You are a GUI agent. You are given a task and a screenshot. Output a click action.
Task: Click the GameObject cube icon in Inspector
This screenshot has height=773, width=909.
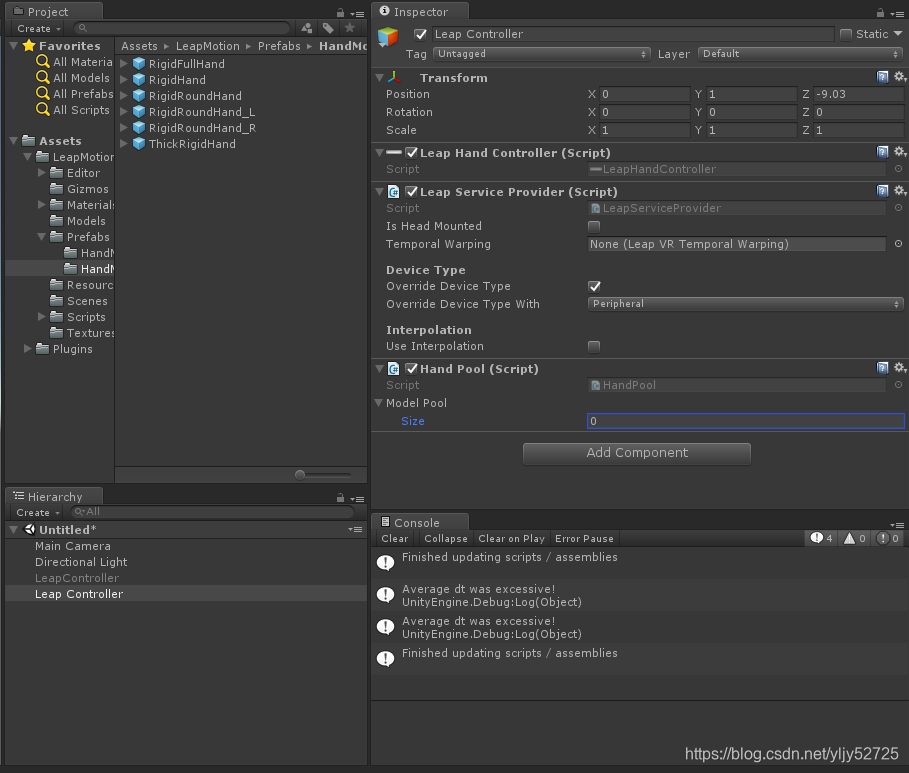tap(388, 37)
